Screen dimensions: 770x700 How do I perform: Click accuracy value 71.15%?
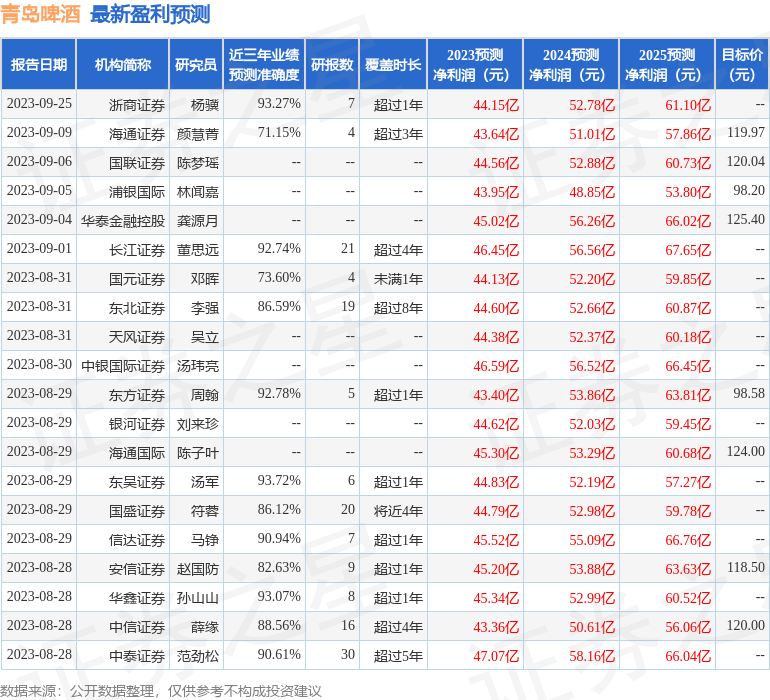point(279,133)
